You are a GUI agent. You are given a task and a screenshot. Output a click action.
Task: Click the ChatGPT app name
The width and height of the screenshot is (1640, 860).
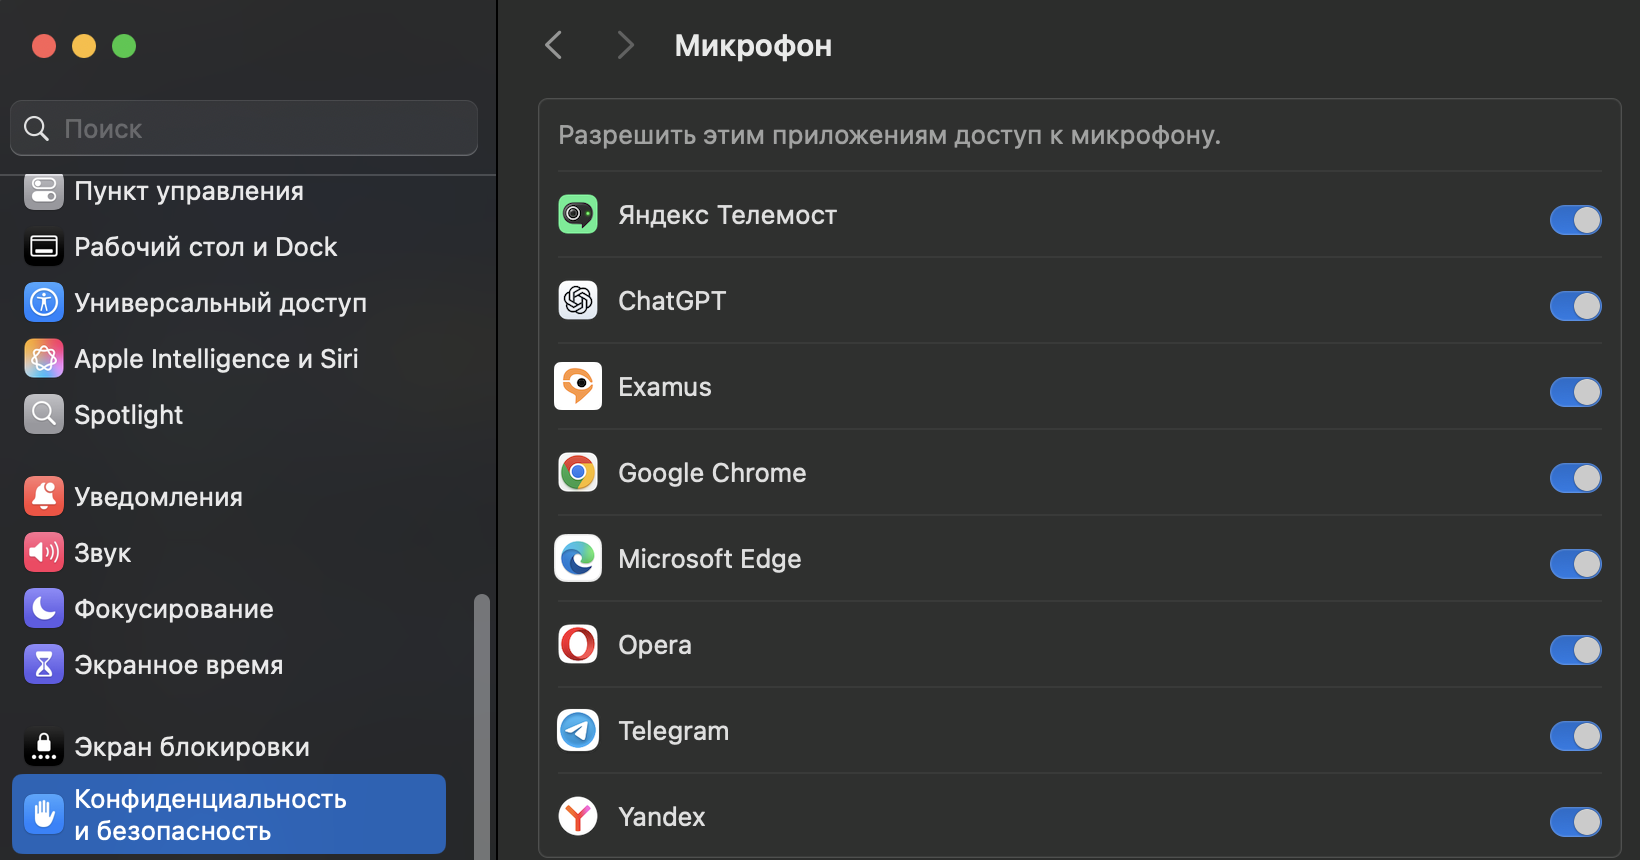(x=672, y=301)
